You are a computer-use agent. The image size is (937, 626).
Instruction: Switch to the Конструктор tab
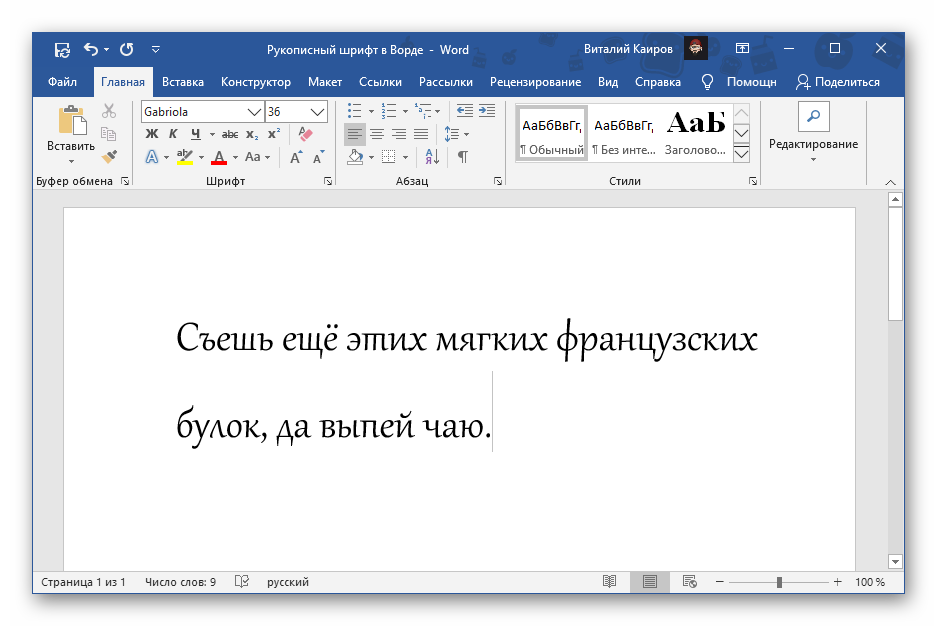[256, 82]
